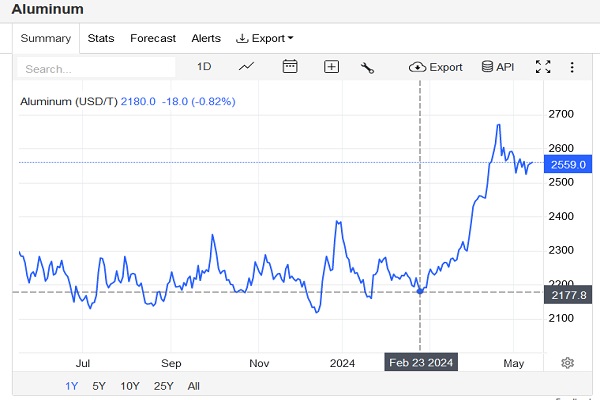Select the 5Y time range
Image resolution: width=600 pixels, height=400 pixels.
99,386
